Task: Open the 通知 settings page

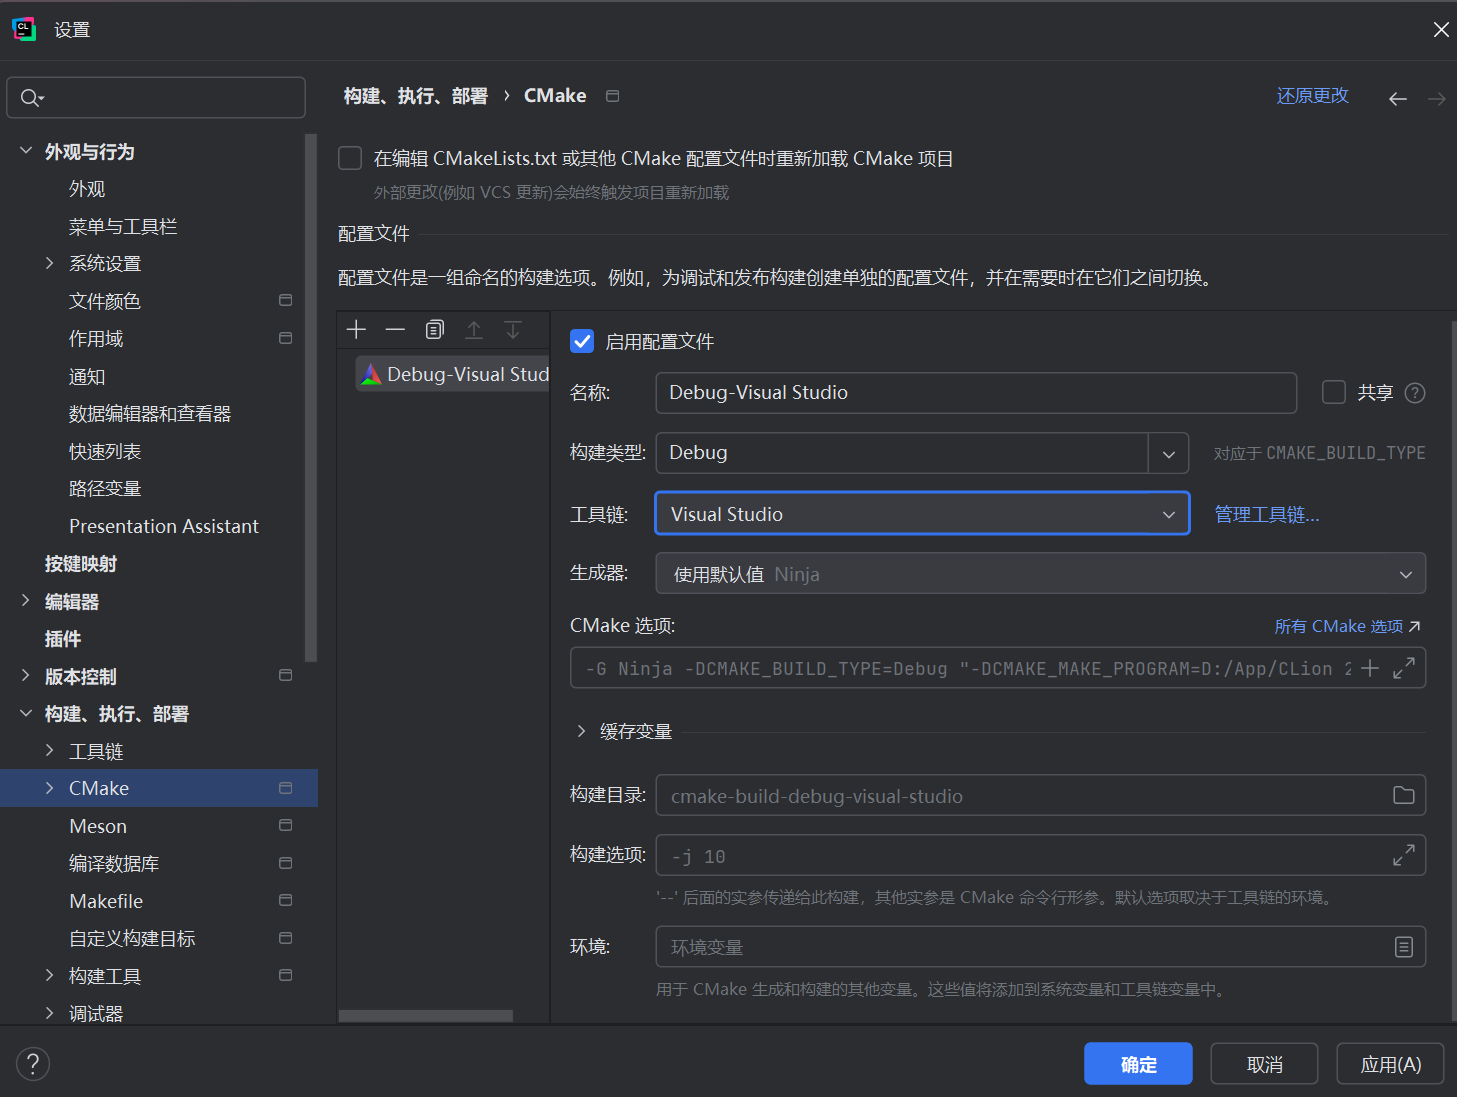Action: (x=87, y=377)
